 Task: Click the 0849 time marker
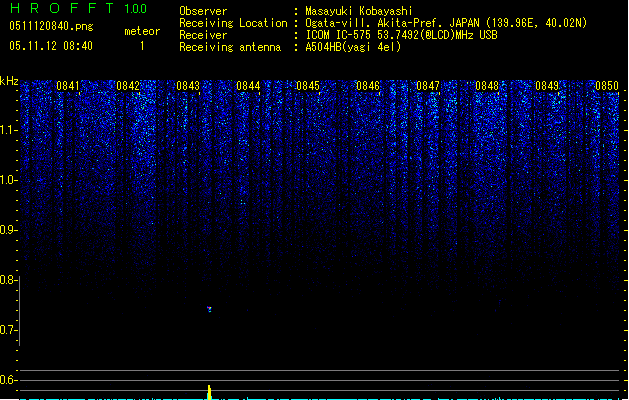click(547, 86)
